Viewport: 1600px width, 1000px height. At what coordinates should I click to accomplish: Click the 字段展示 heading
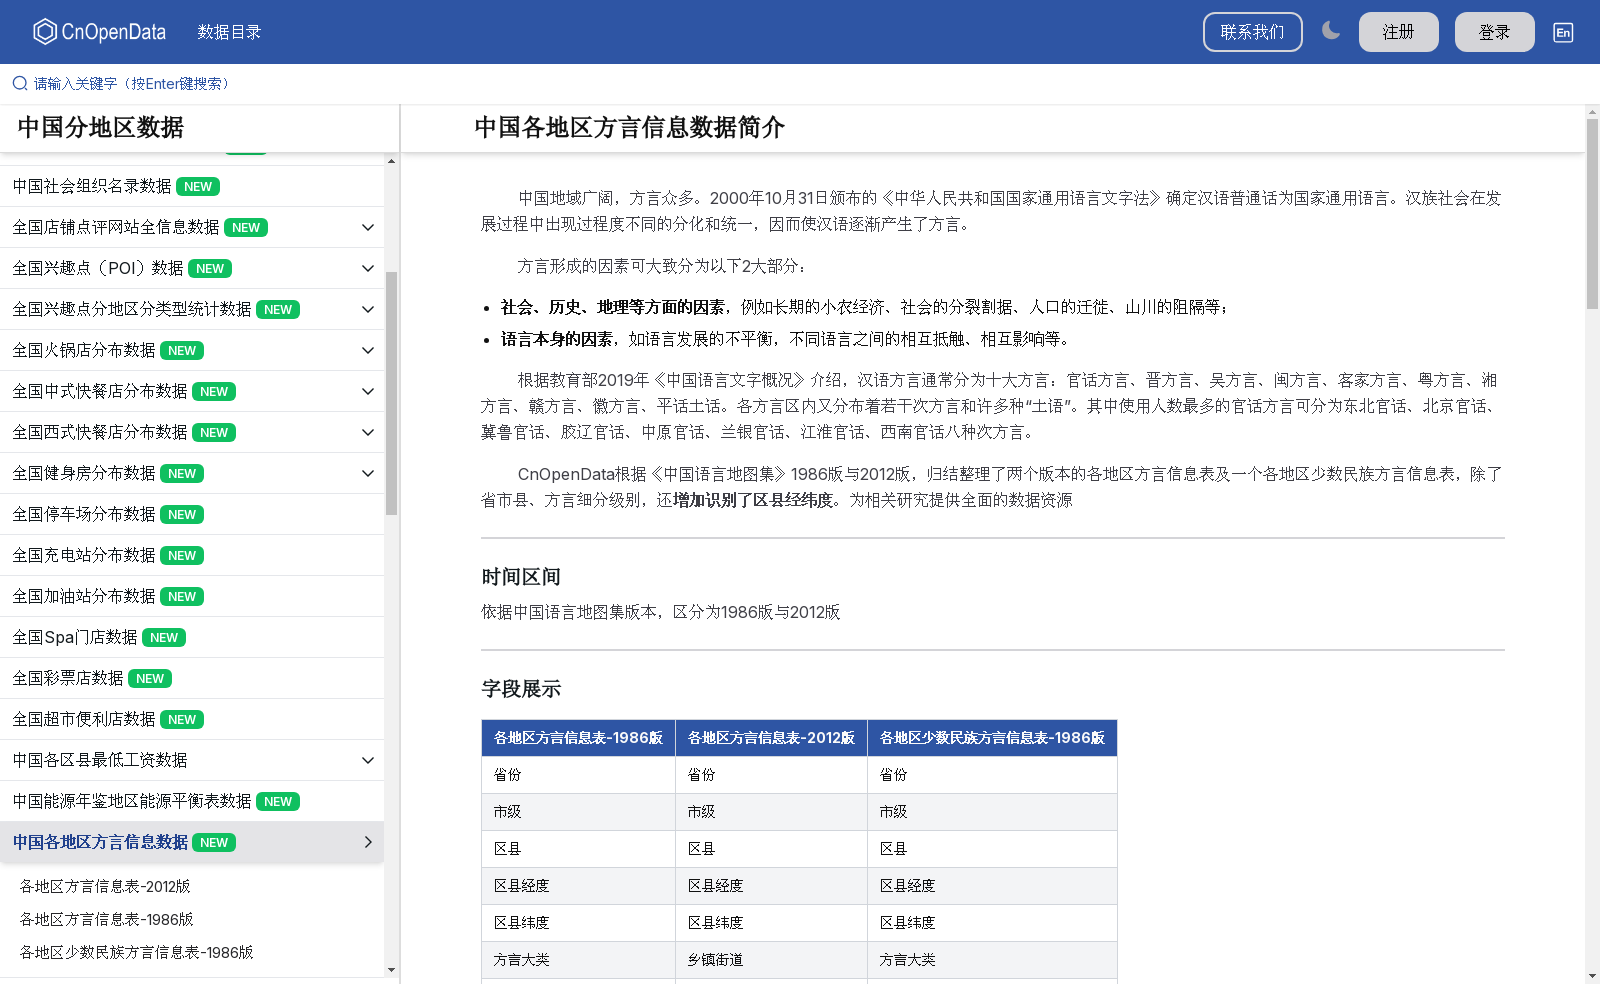(521, 689)
